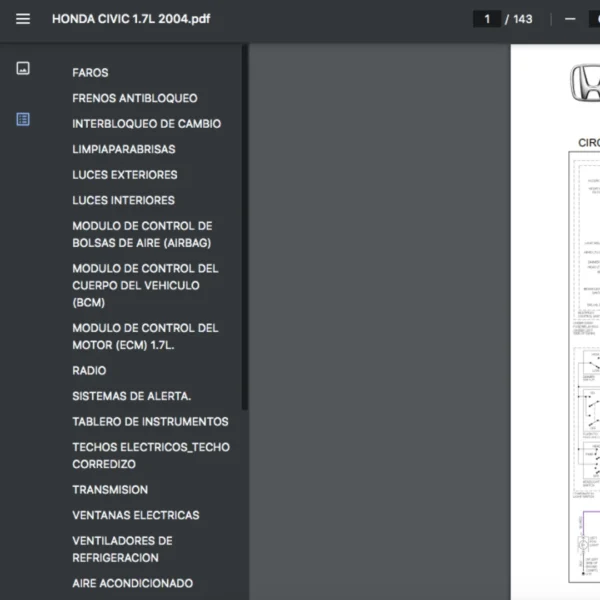Toggle the sidebar with the hamburger menu icon
The width and height of the screenshot is (600, 600).
click(23, 19)
